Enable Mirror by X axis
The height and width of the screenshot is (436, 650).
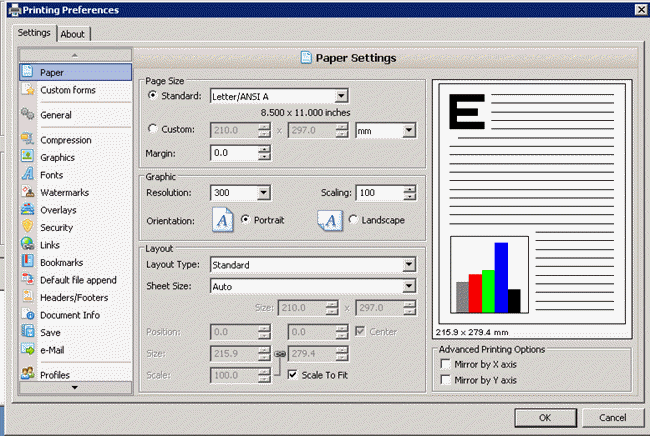tap(446, 364)
